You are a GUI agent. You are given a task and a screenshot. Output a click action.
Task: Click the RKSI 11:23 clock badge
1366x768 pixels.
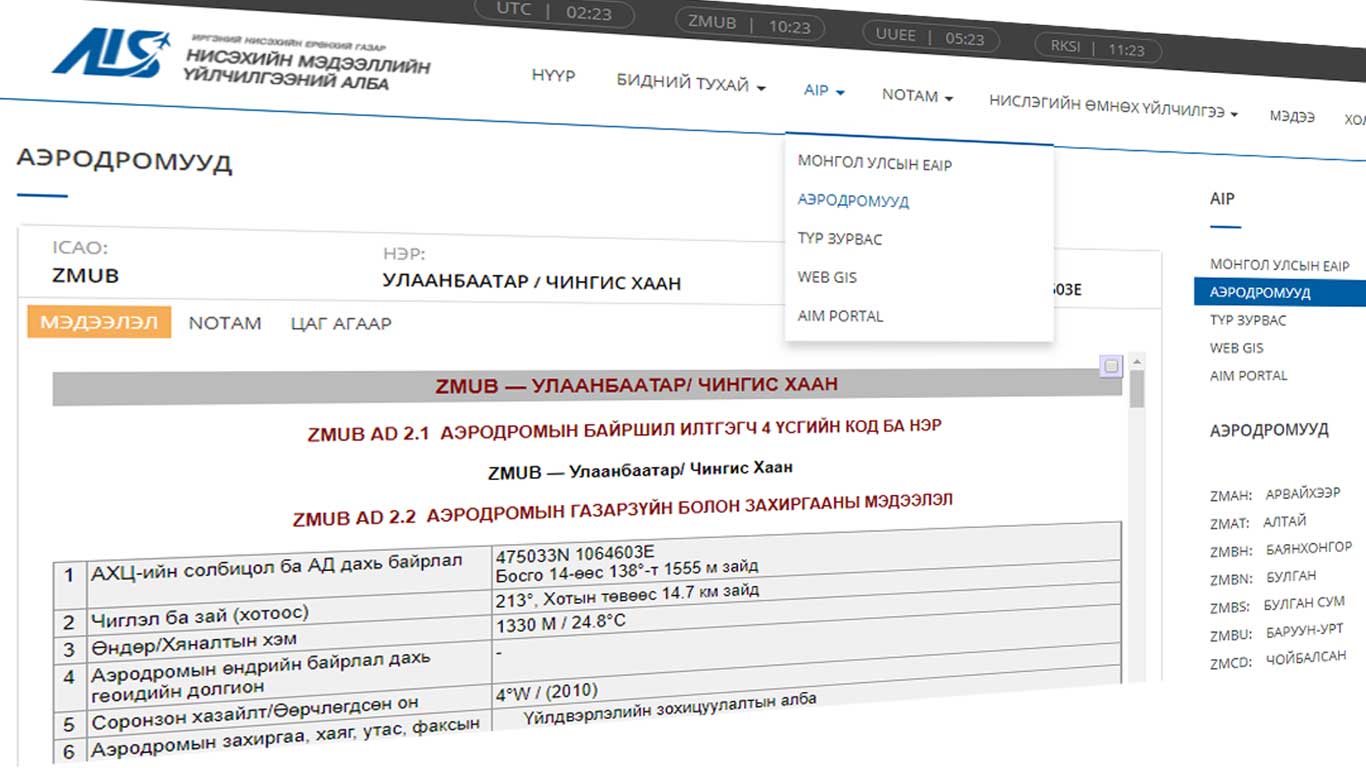(1097, 47)
